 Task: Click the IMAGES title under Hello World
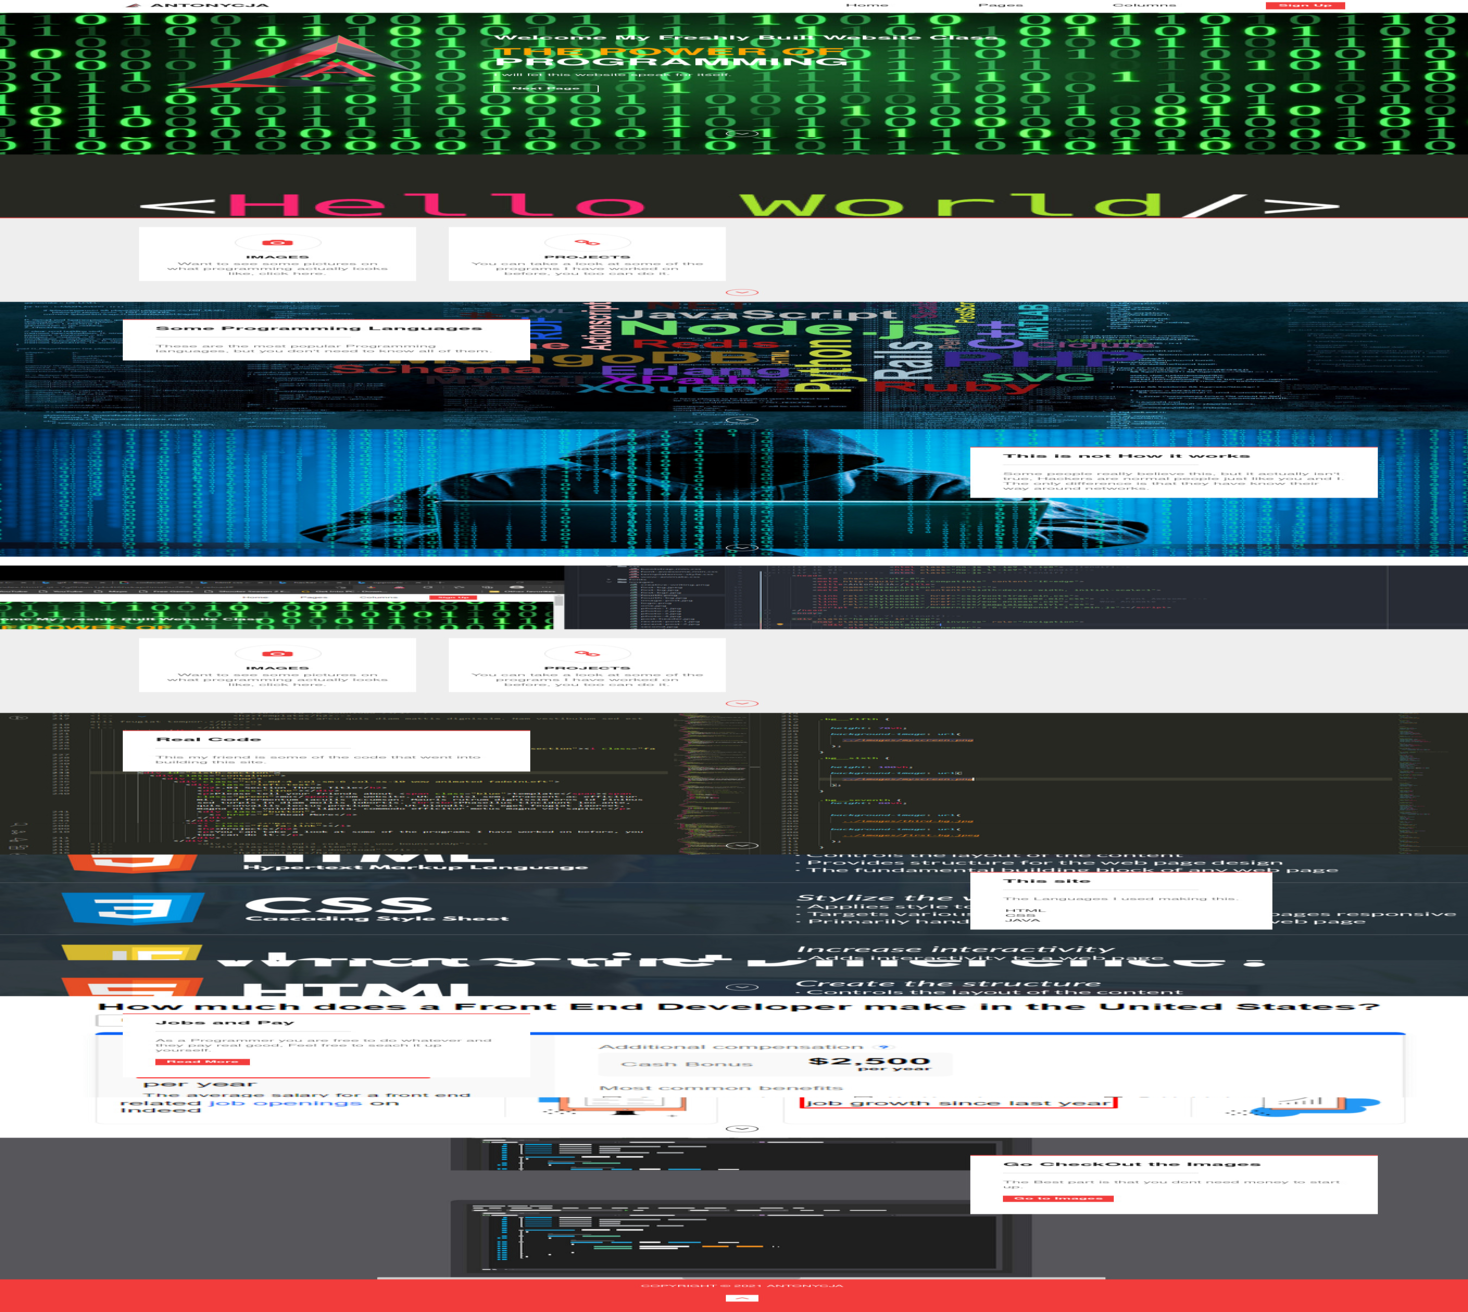[x=277, y=257]
